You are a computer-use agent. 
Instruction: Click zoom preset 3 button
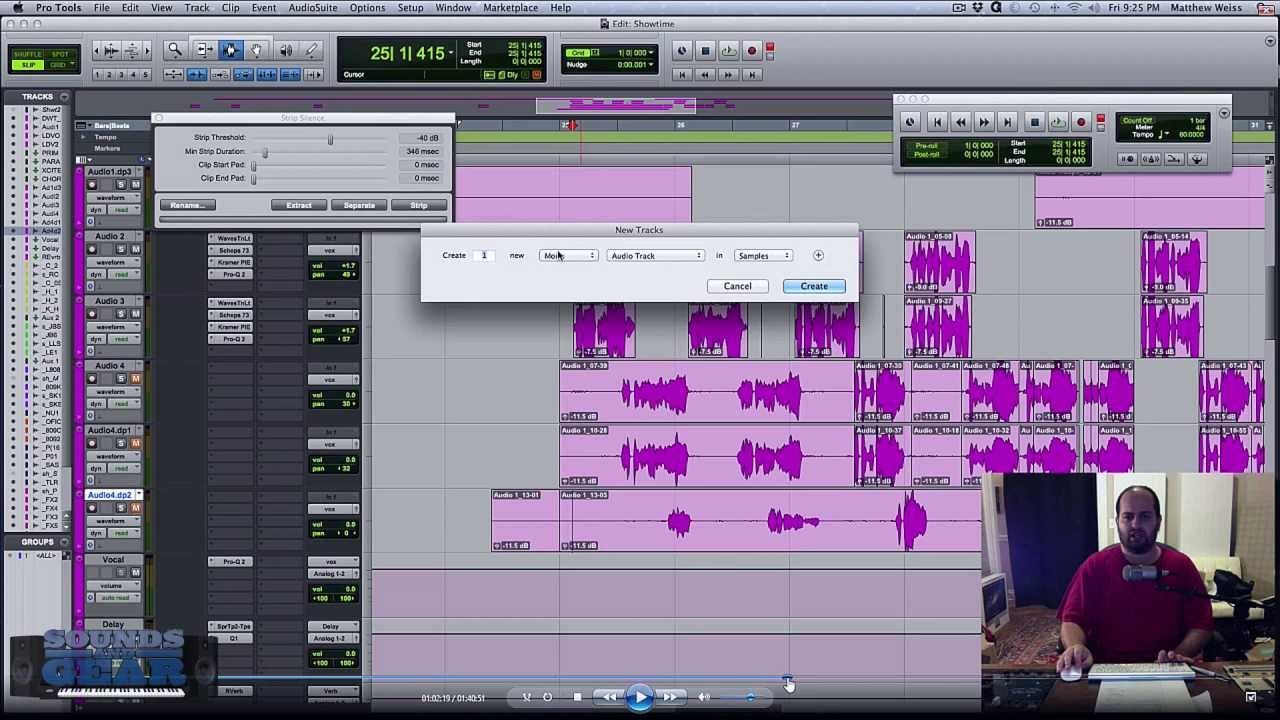click(122, 75)
